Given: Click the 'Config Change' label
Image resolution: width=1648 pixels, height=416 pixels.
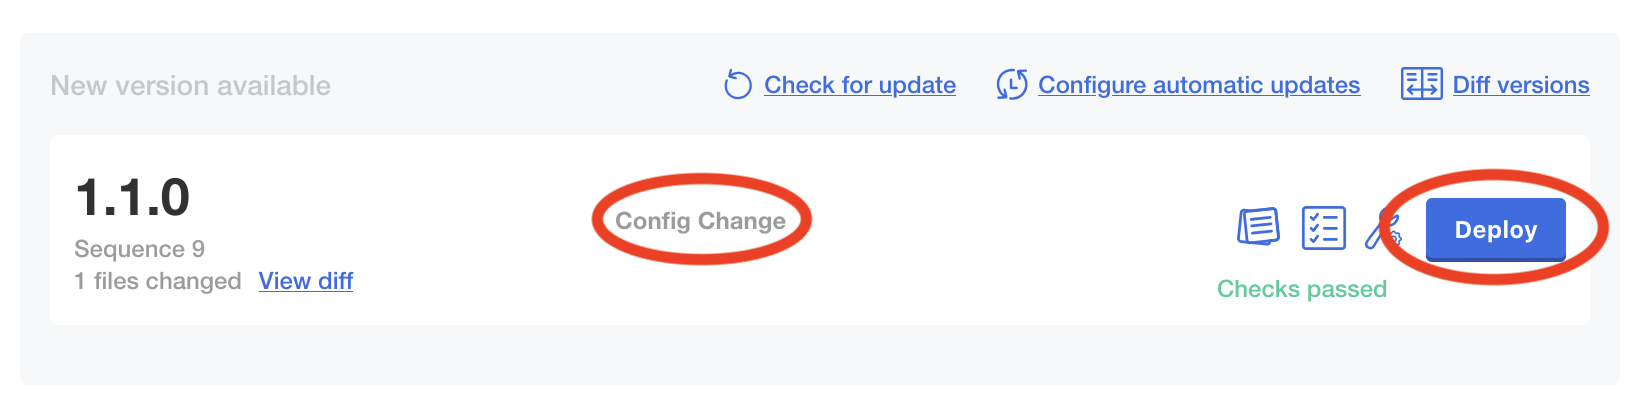Looking at the screenshot, I should coord(700,221).
